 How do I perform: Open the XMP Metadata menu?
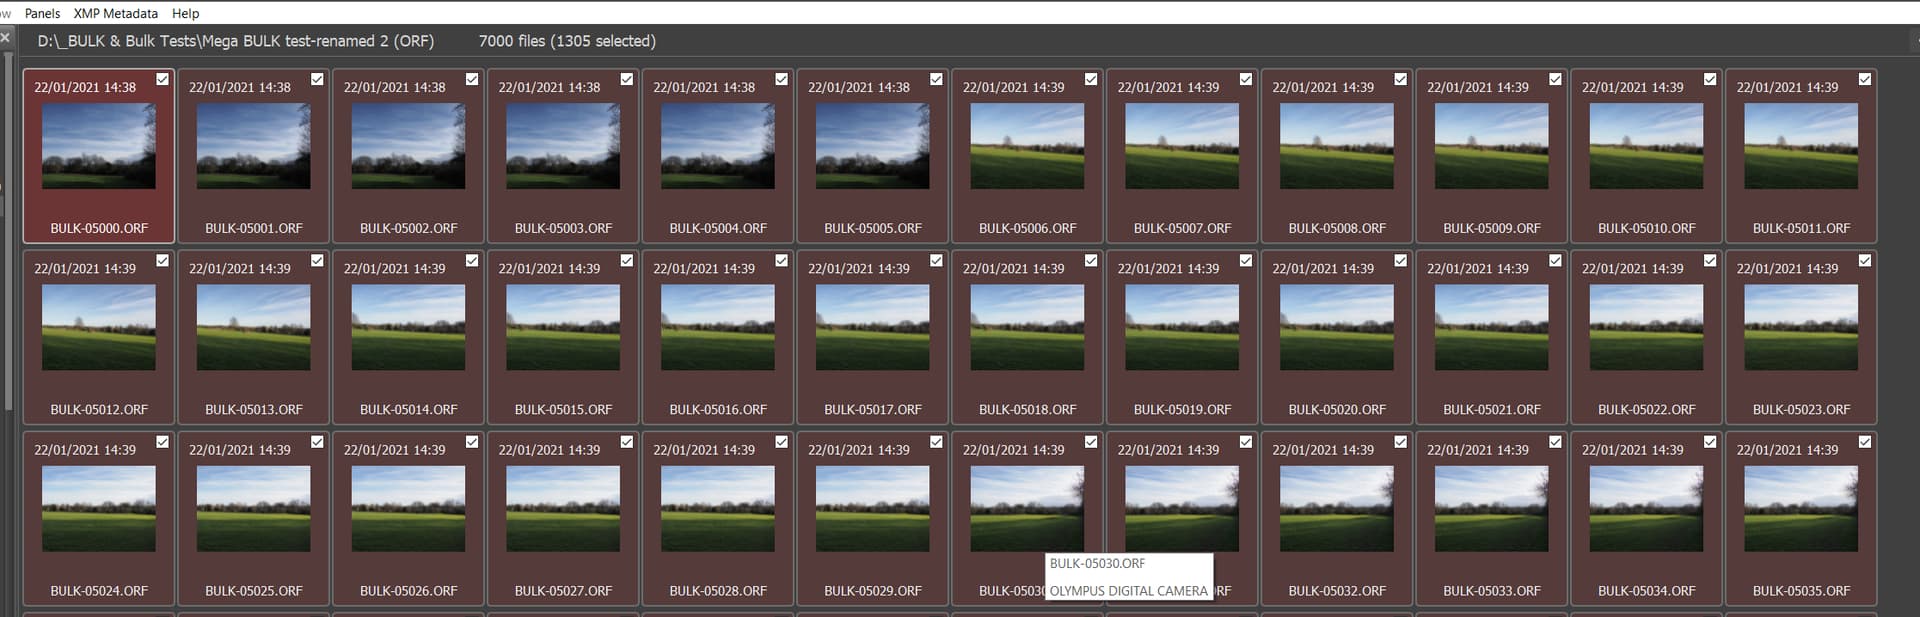(x=115, y=13)
